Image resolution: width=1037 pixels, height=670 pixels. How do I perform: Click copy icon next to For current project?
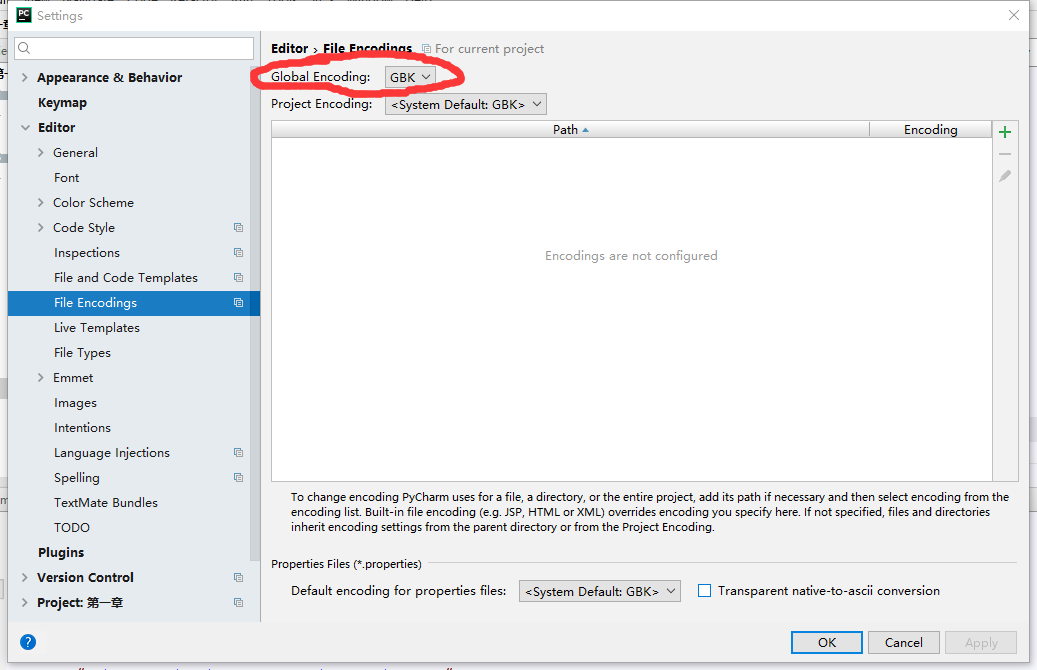(427, 49)
